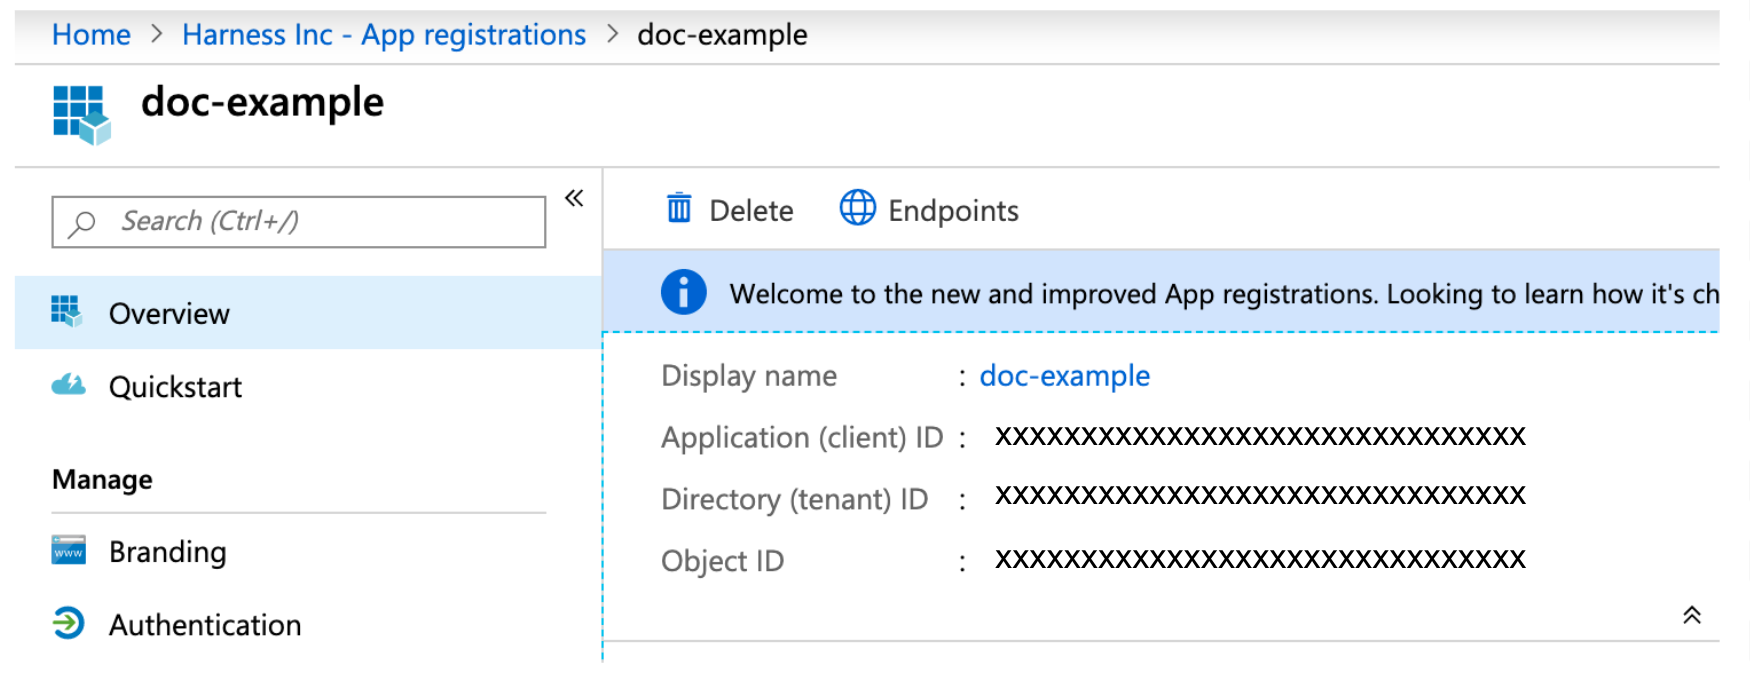
Task: Click the magnifier icon in search box
Action: [82, 222]
